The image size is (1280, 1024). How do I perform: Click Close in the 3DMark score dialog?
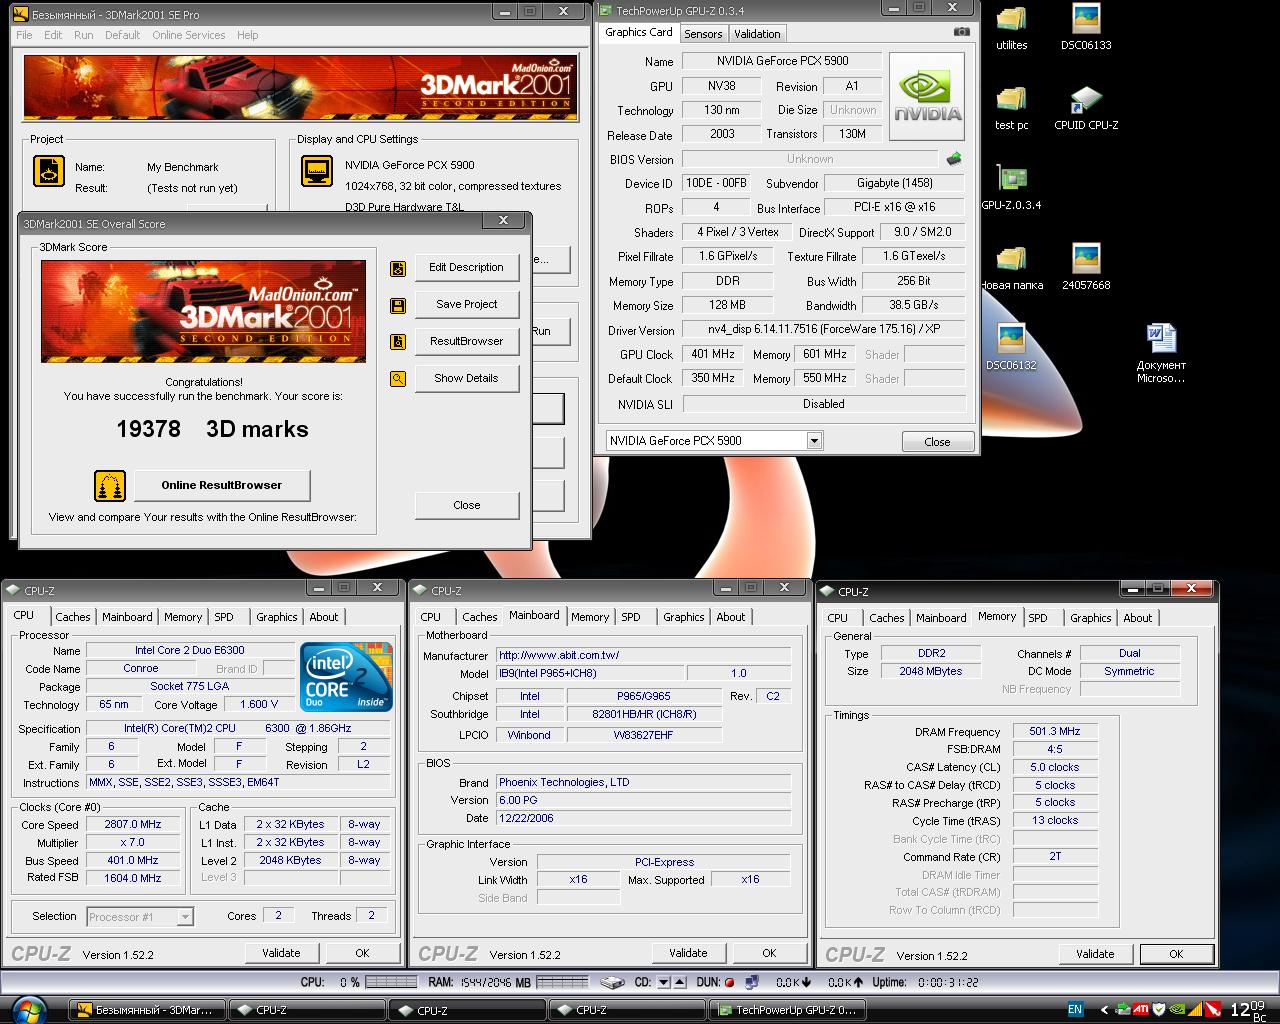(x=467, y=506)
